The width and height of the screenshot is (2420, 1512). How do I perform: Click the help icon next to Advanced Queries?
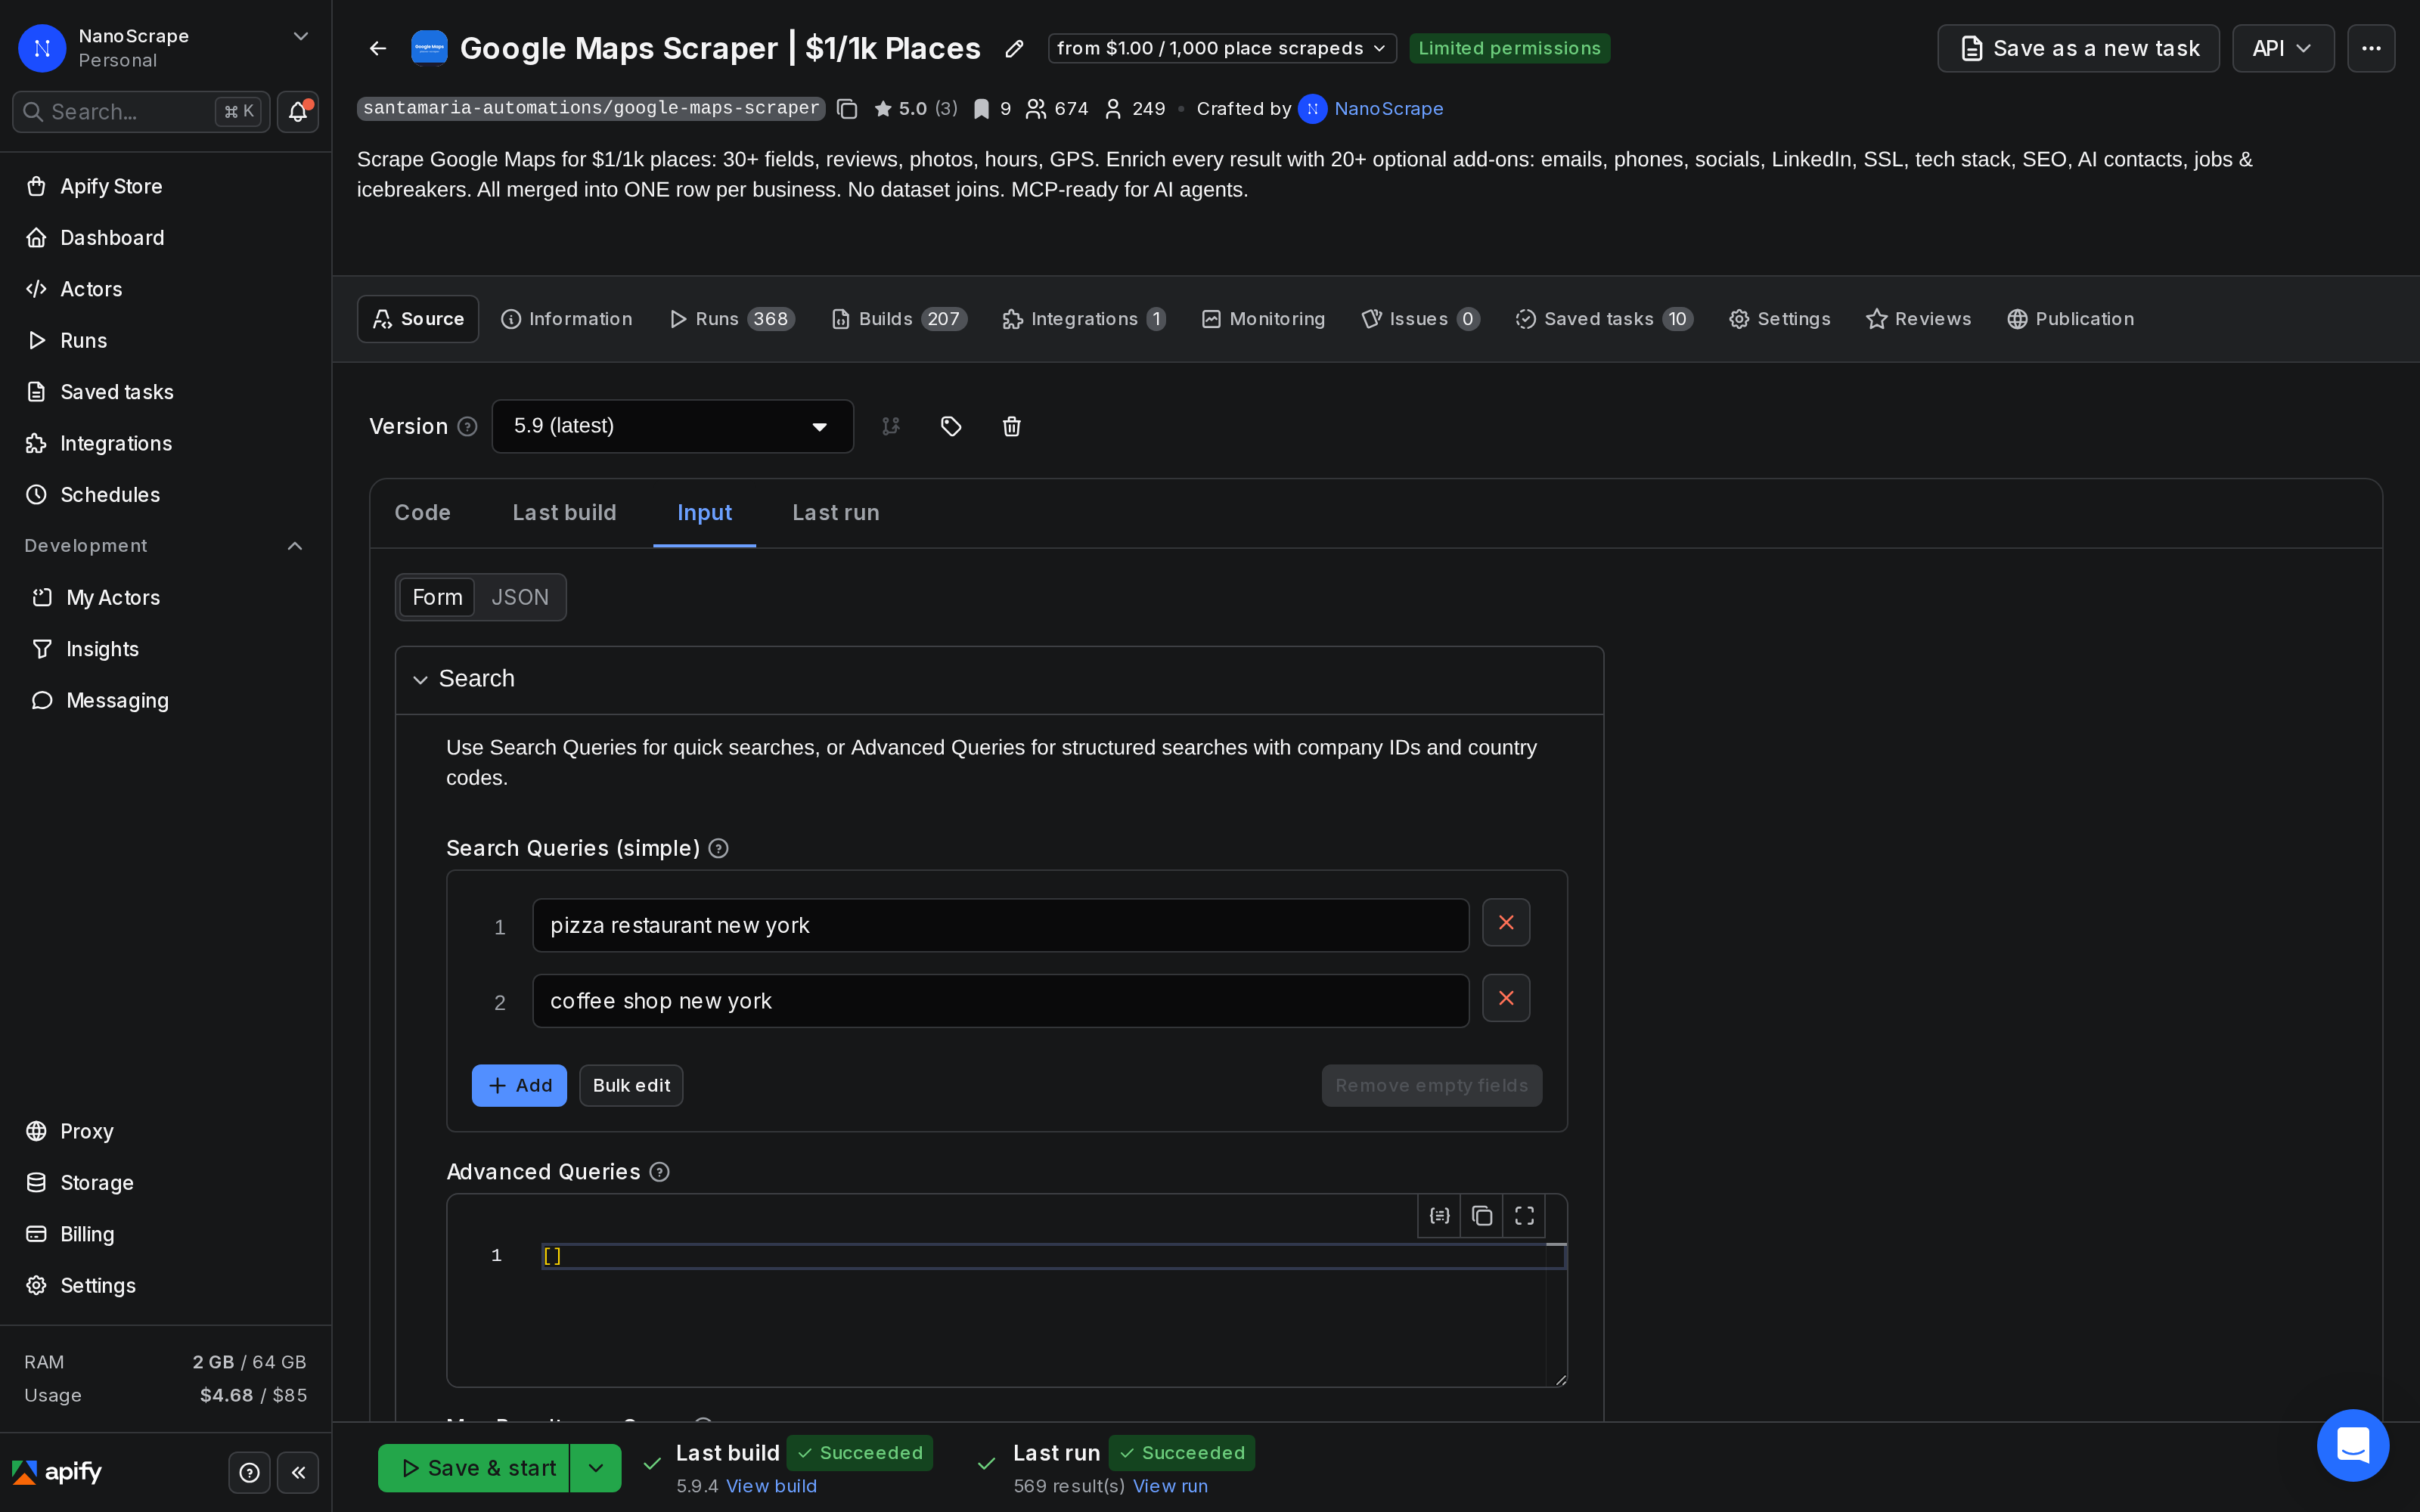click(x=659, y=1172)
